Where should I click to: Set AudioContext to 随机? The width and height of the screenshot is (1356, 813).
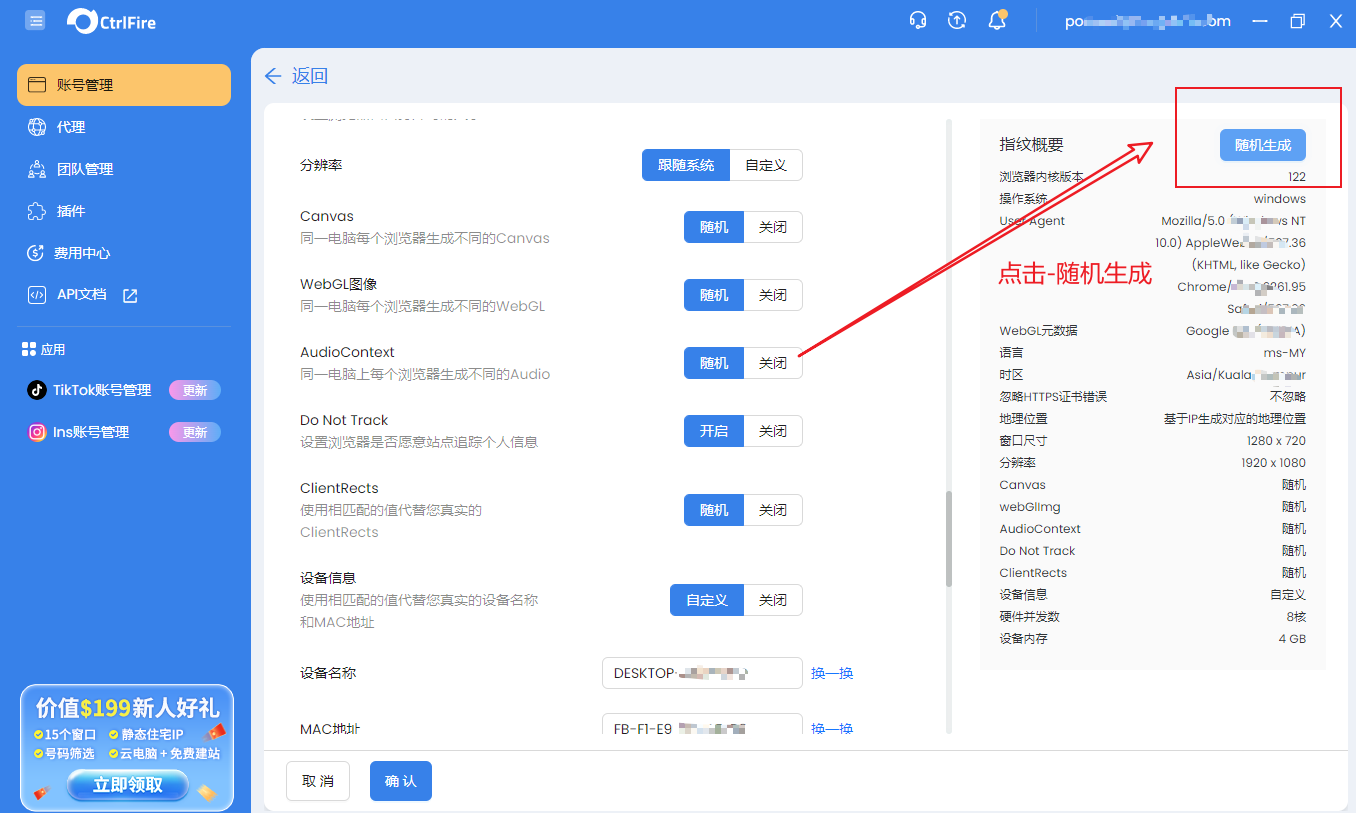tap(714, 363)
